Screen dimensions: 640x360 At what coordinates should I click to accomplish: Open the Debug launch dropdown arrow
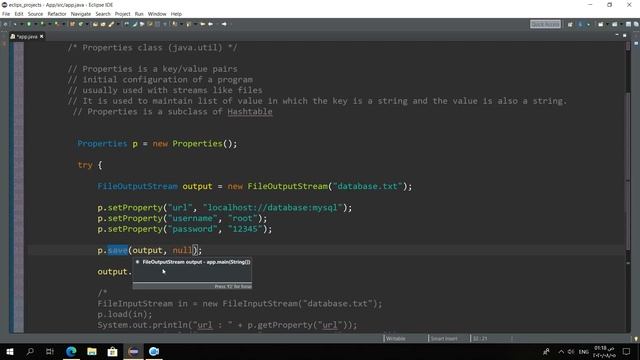click(x=22, y=24)
